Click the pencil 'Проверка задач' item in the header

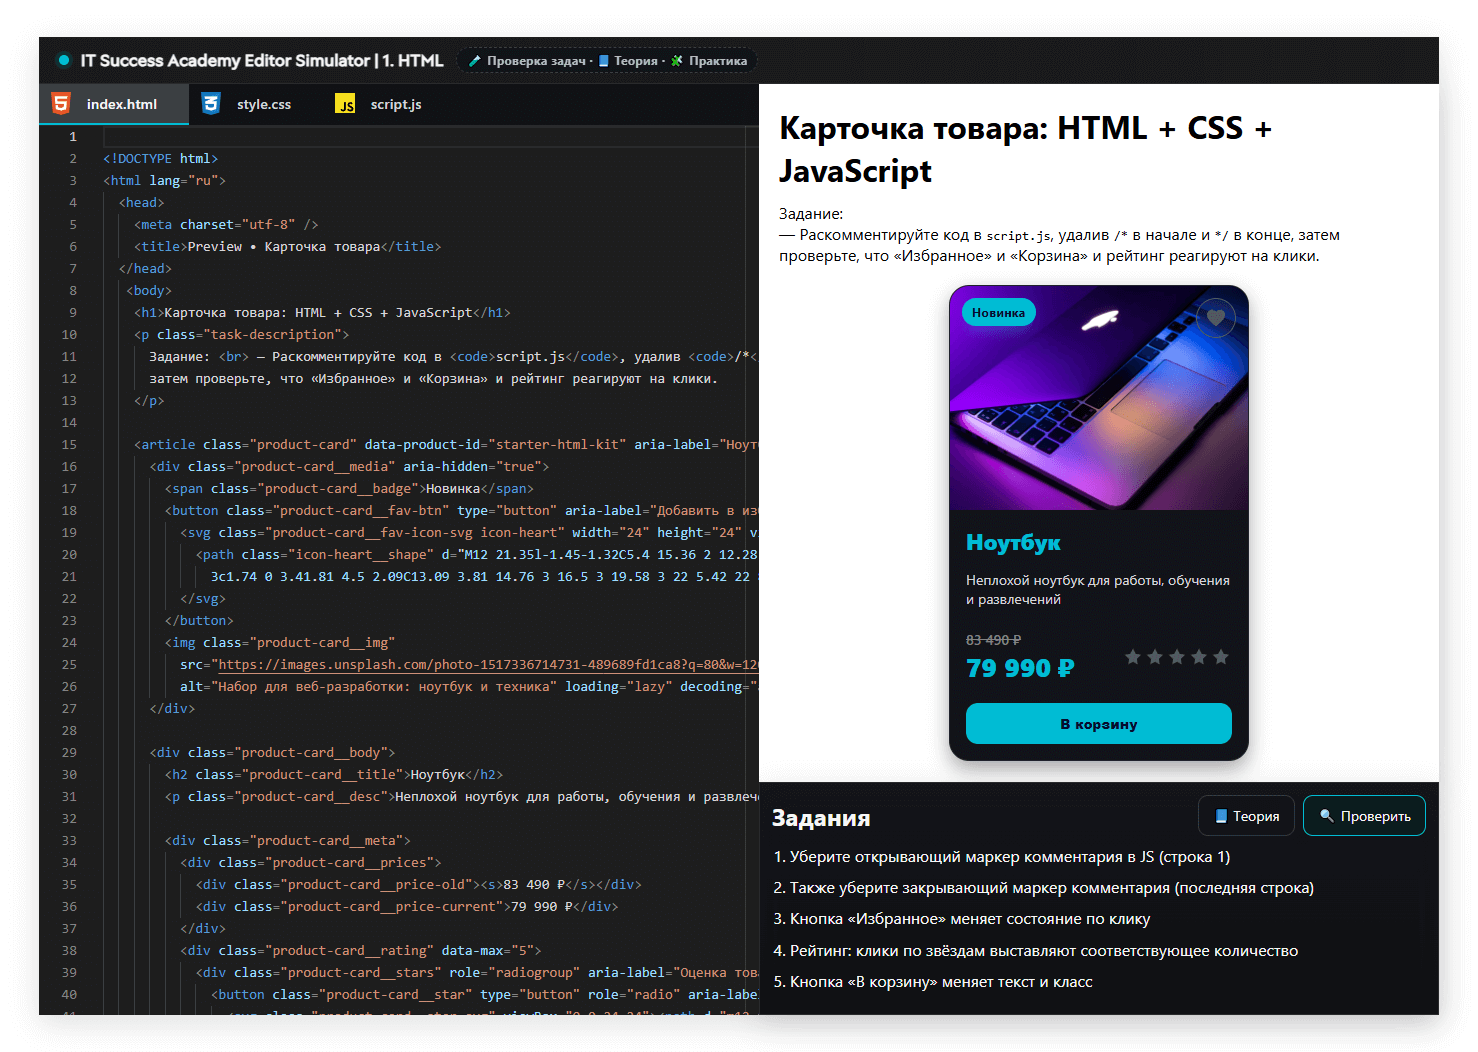pos(529,61)
